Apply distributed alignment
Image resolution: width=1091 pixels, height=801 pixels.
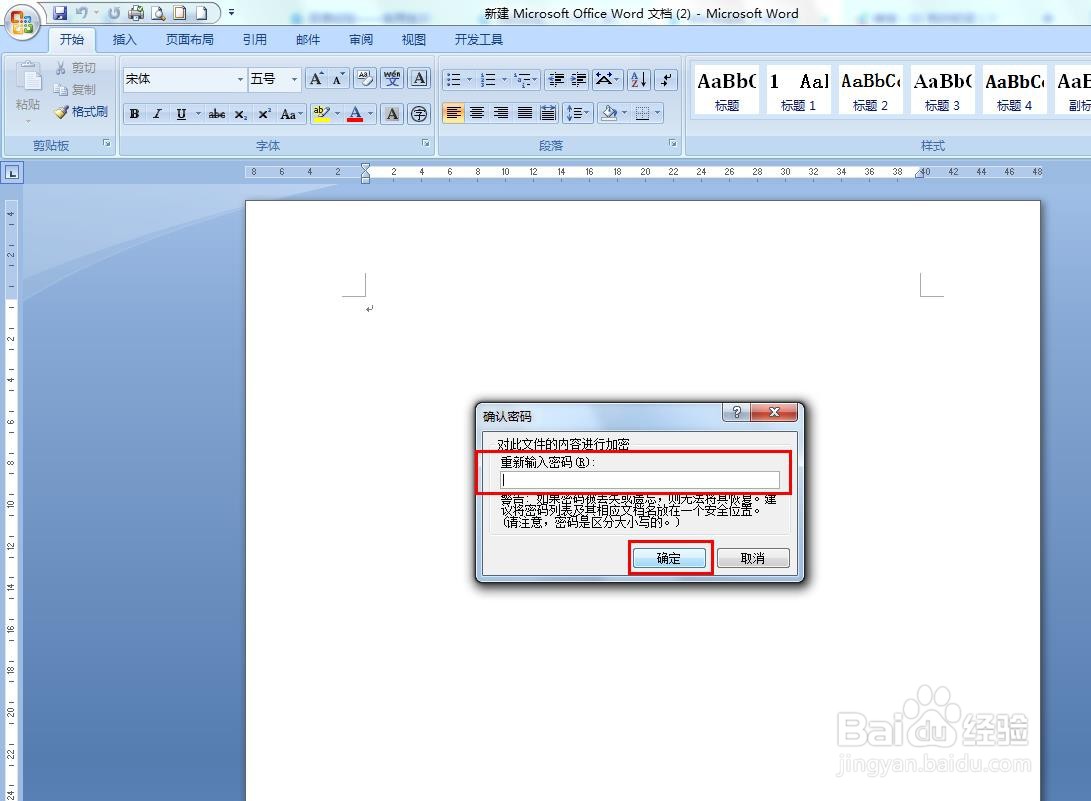point(548,113)
